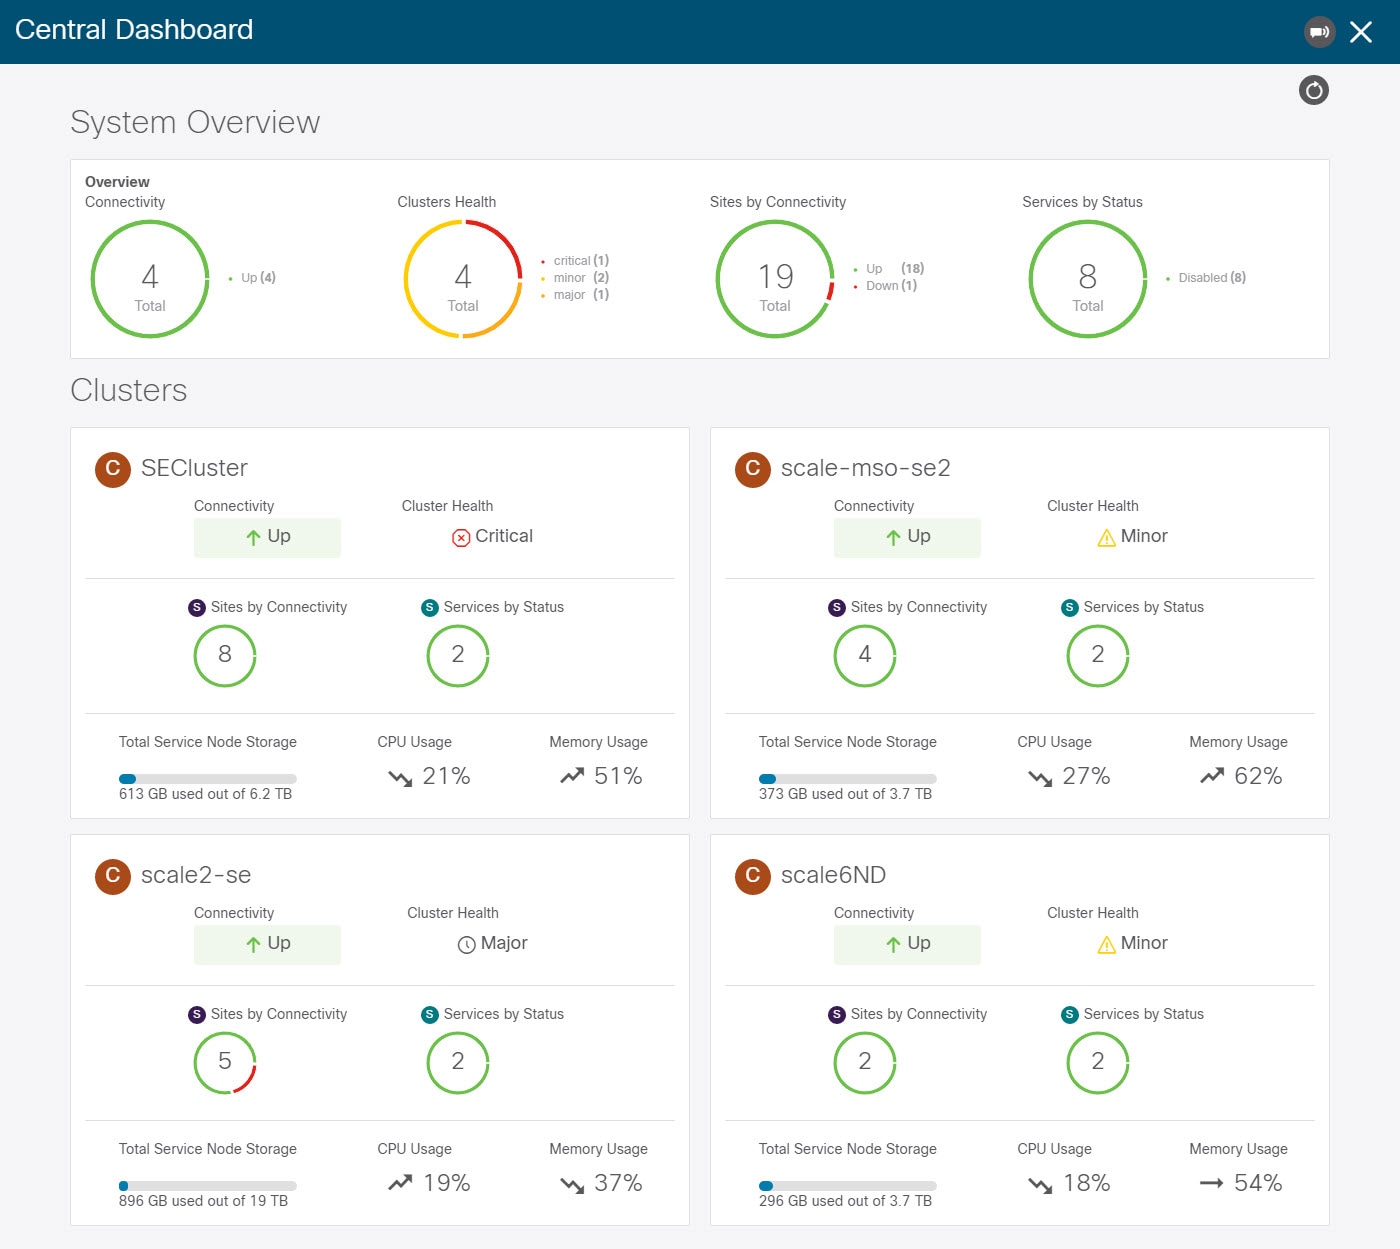Open the scale-mso-se2 cluster title
Image resolution: width=1400 pixels, height=1249 pixels.
click(x=865, y=468)
